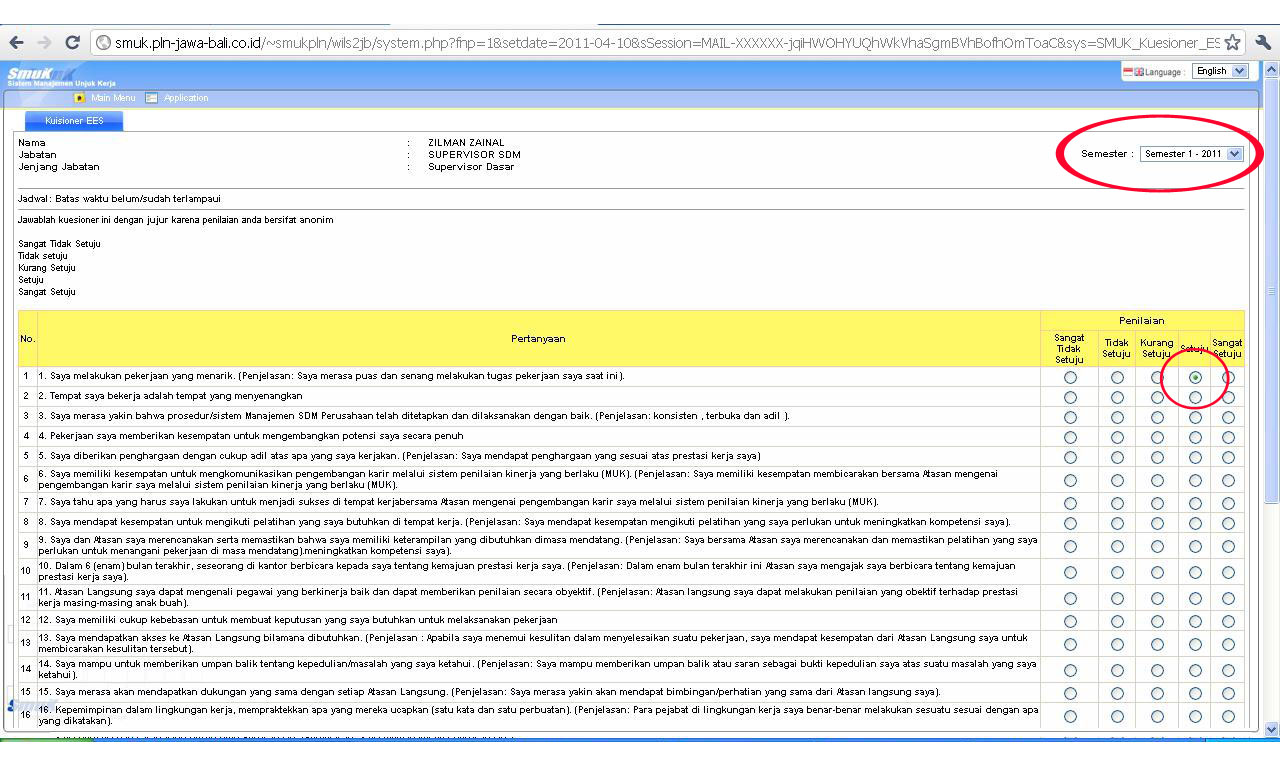Image resolution: width=1280 pixels, height=768 pixels.
Task: Choose Sangat Tidak Setuju for question 15
Action: coord(1070,693)
